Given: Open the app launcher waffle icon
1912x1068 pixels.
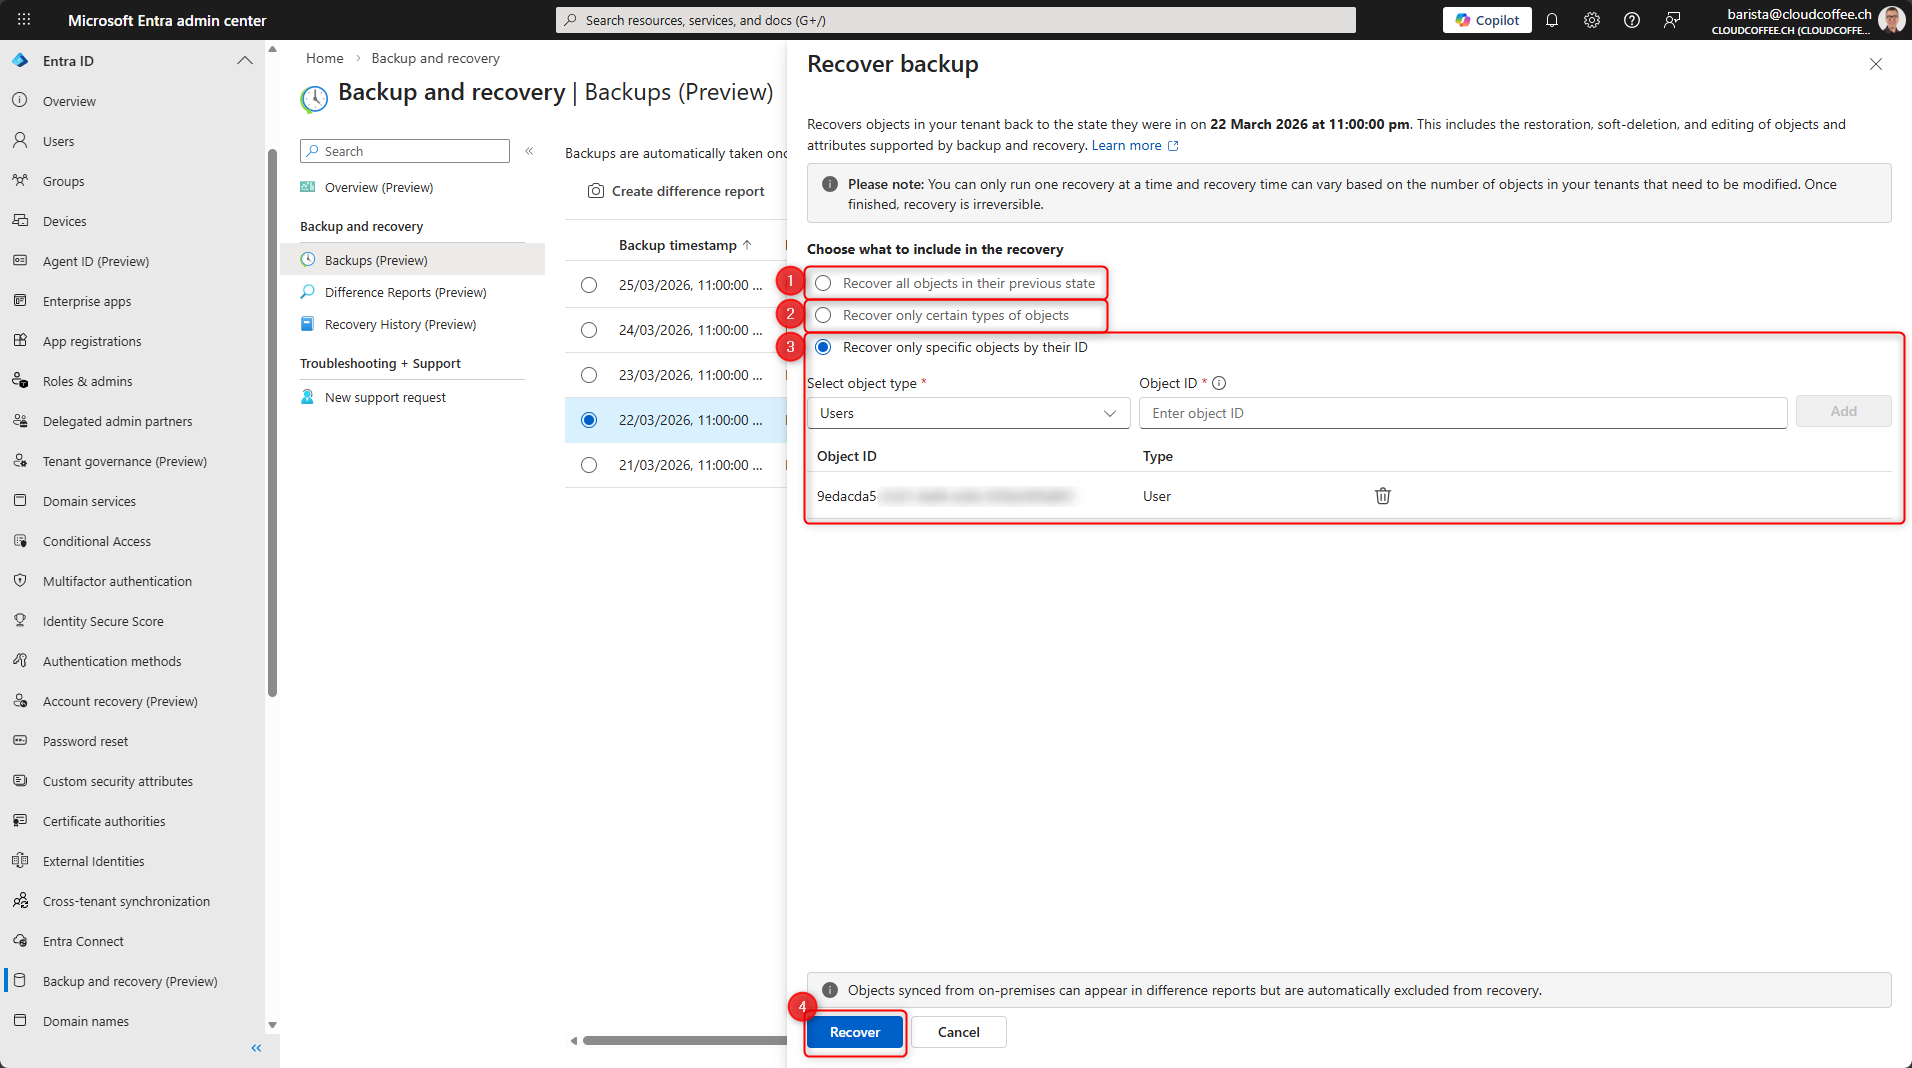Looking at the screenshot, I should (24, 20).
